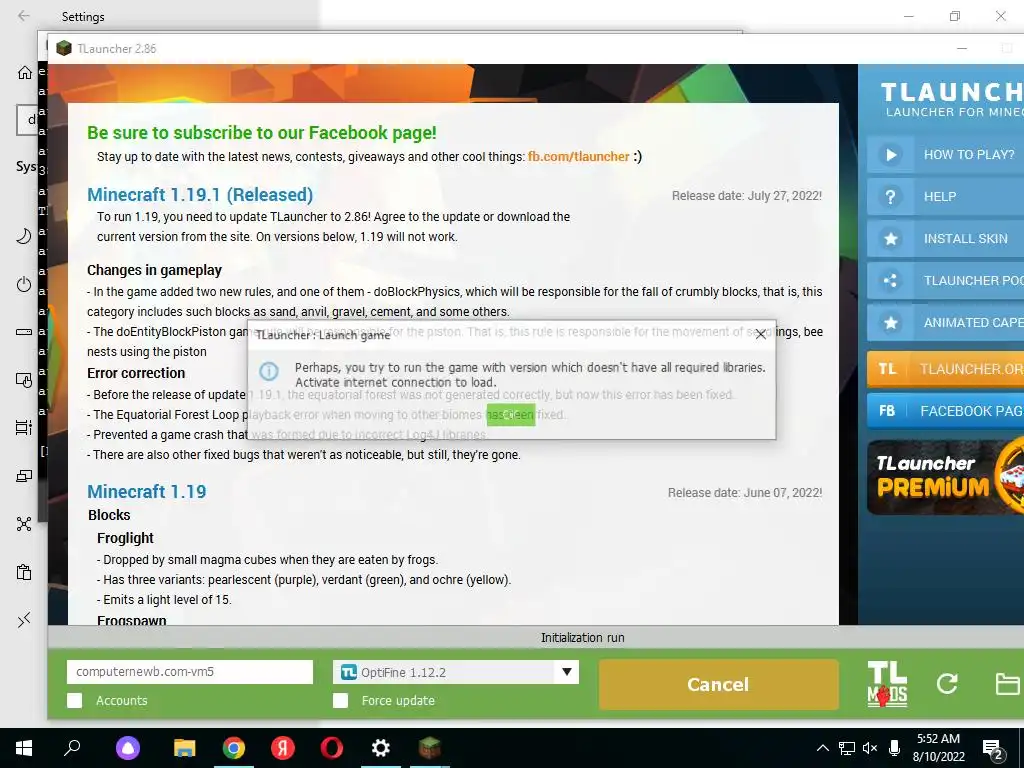
Task: Open Windows Start menu
Action: [x=24, y=748]
